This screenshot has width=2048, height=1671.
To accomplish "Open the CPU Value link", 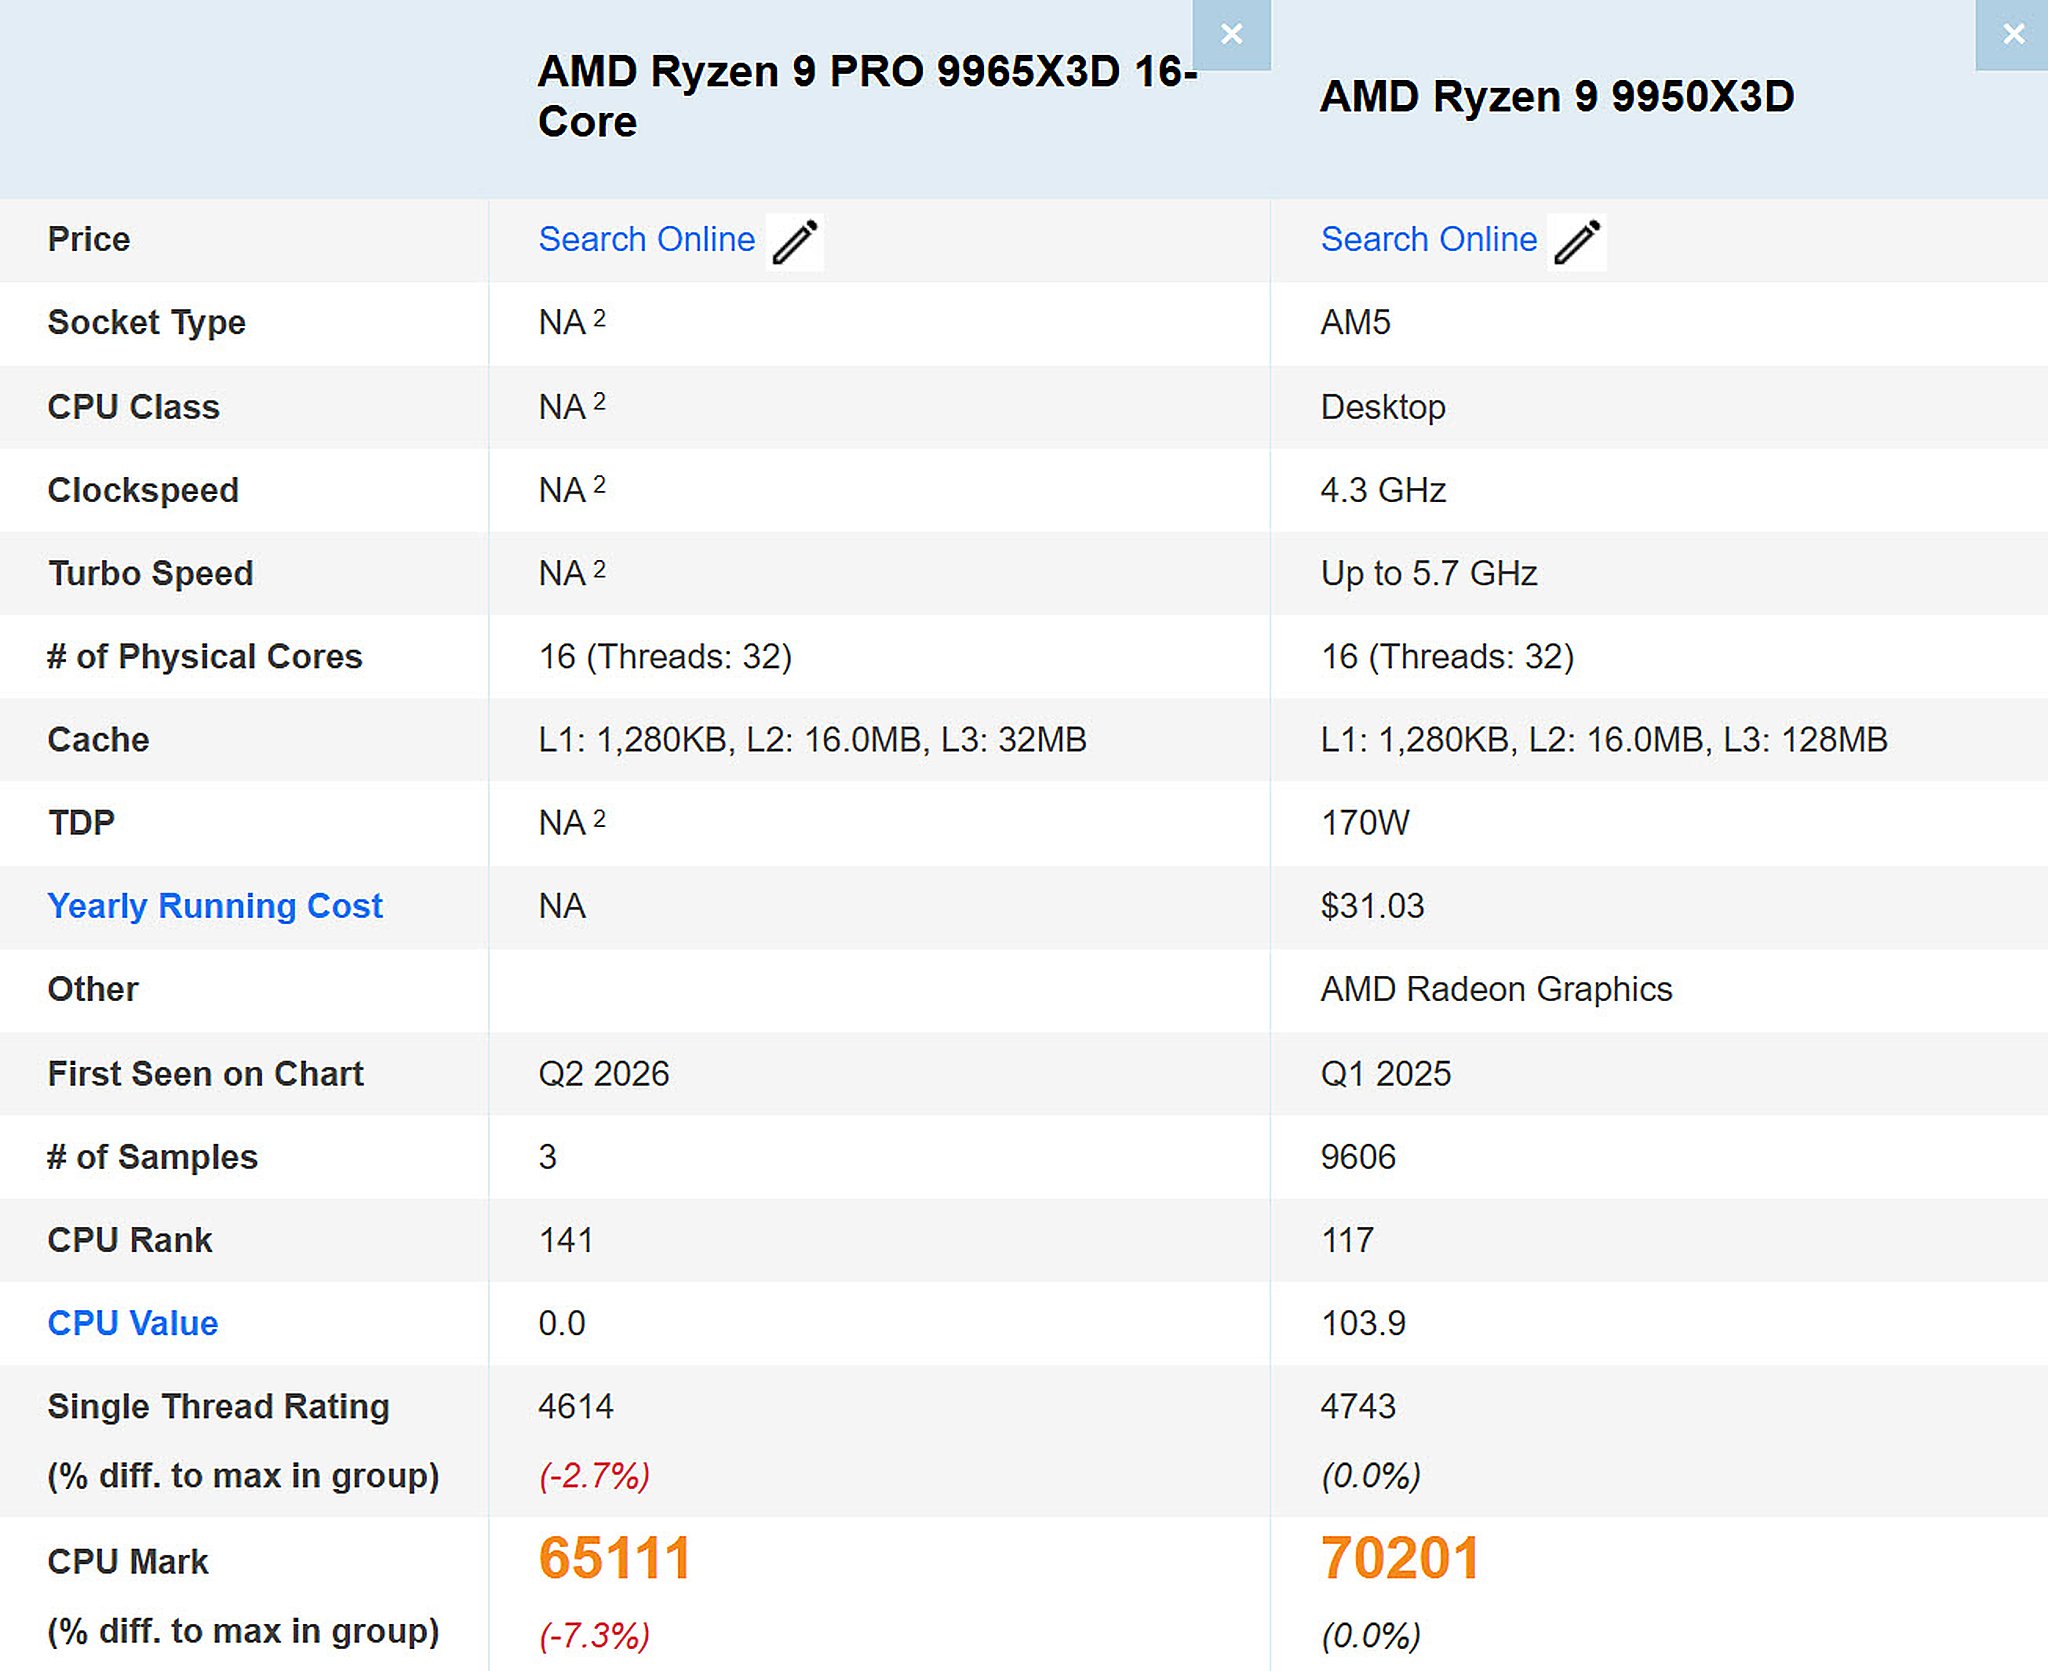I will coord(132,1323).
